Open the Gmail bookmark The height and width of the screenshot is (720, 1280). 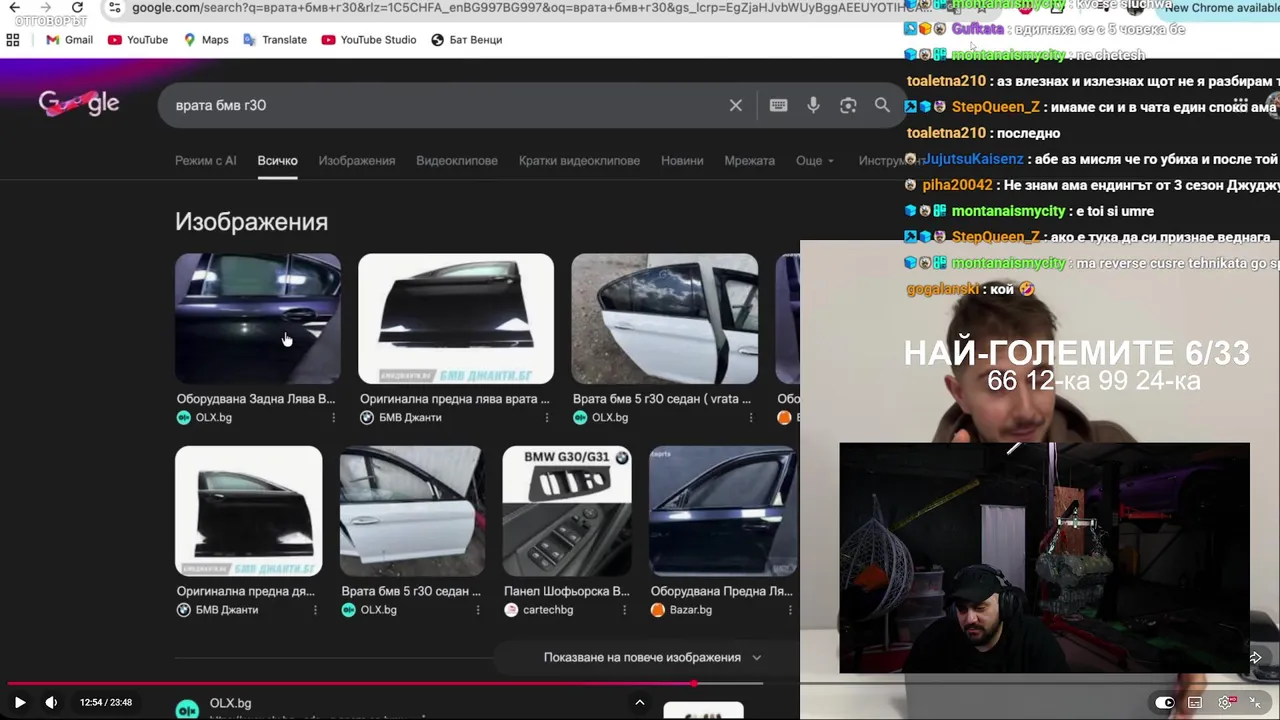coord(69,40)
